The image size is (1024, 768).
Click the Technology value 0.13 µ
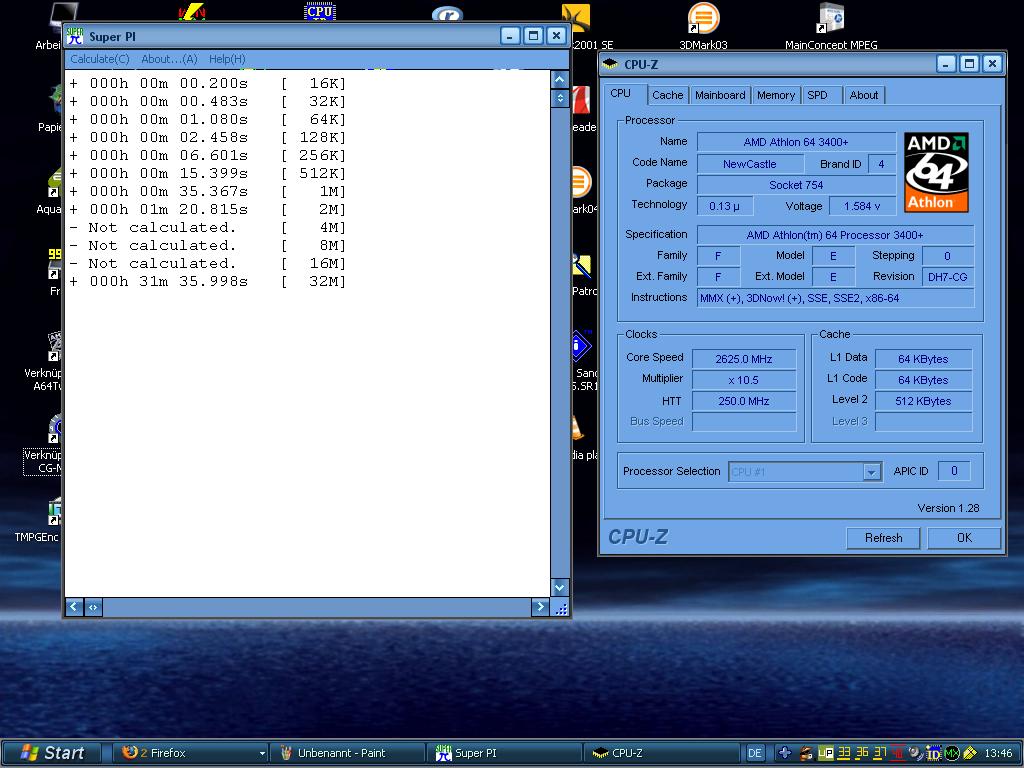(x=724, y=206)
